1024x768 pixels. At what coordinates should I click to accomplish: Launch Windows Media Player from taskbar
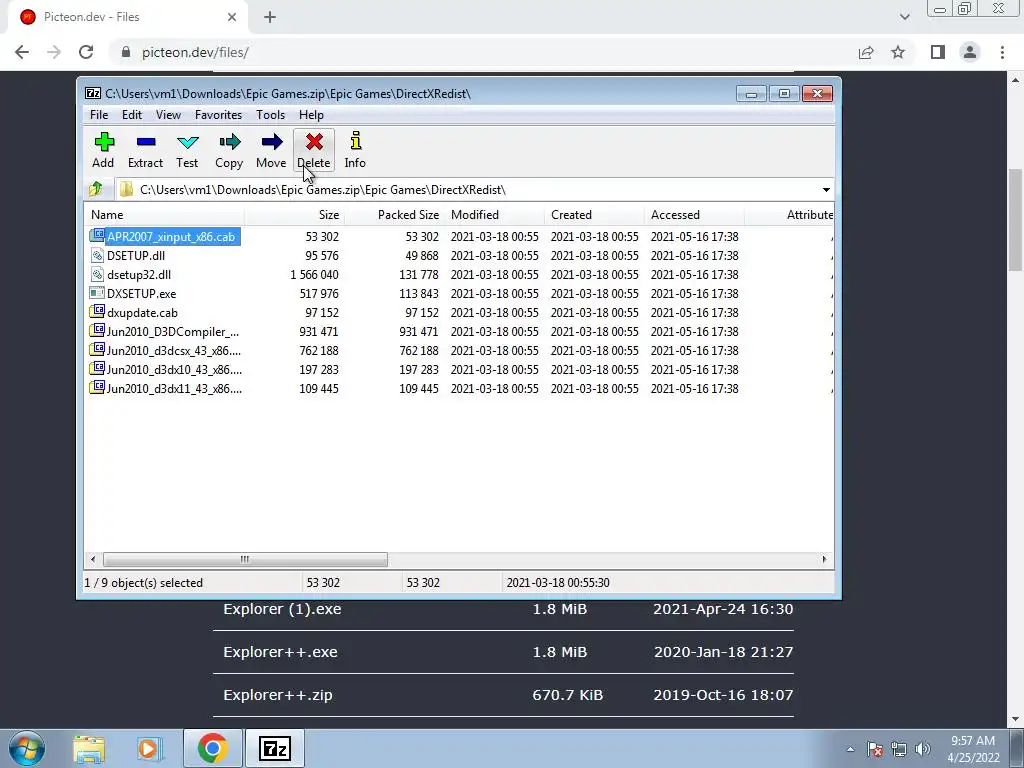[148, 748]
